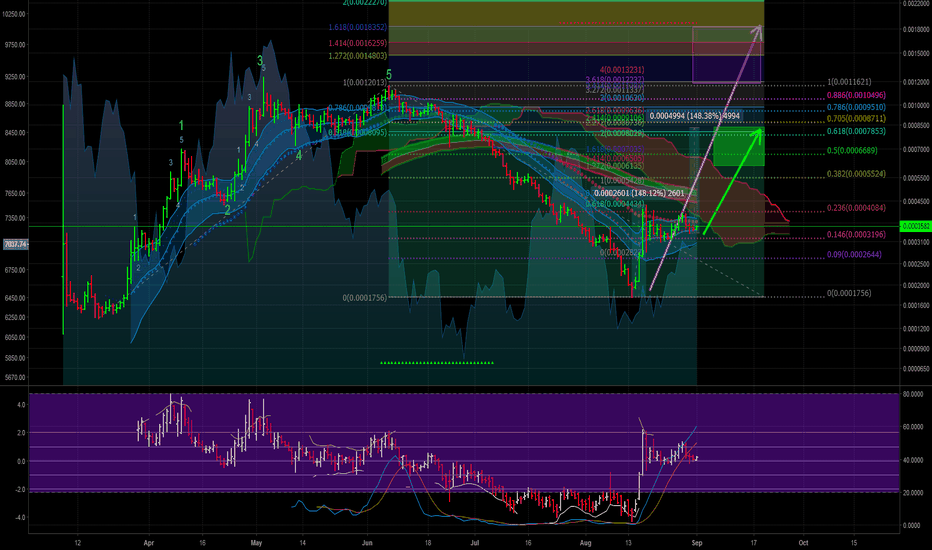This screenshot has height=550, width=932.
Task: Click the 0.146(0.0003196) retracement label
Action: tap(856, 235)
